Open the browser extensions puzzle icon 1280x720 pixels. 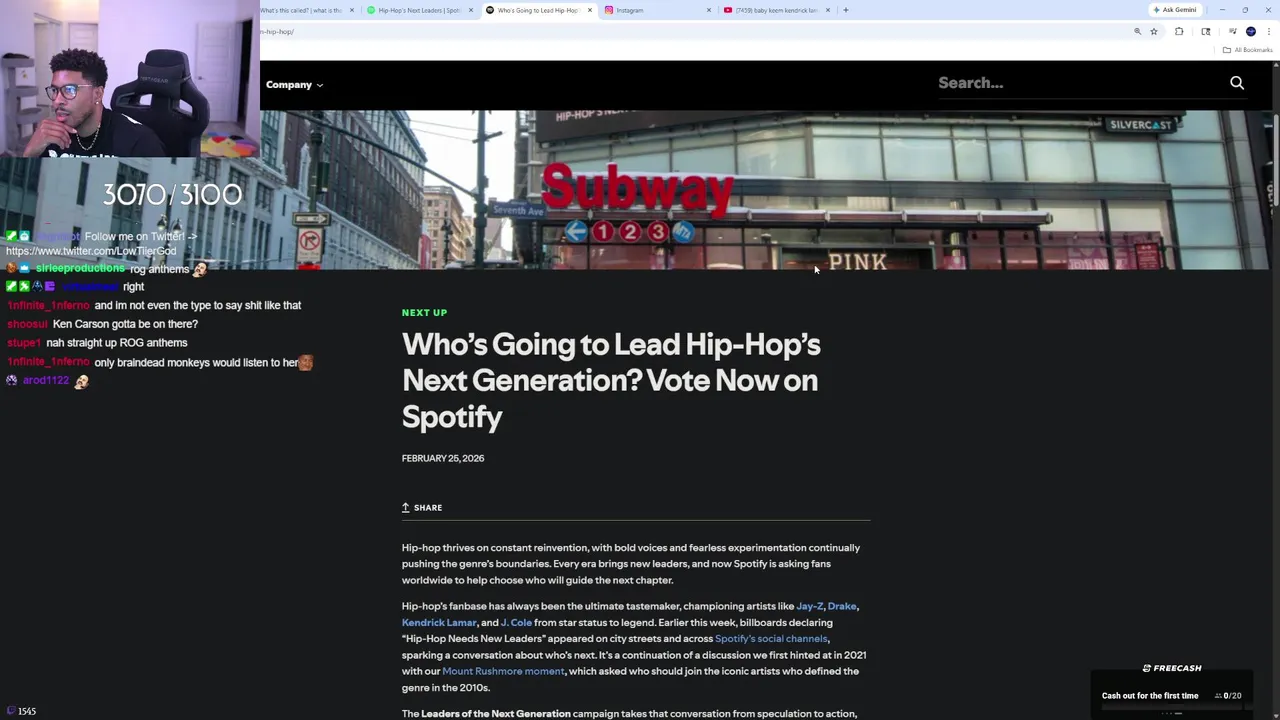coord(1179,32)
